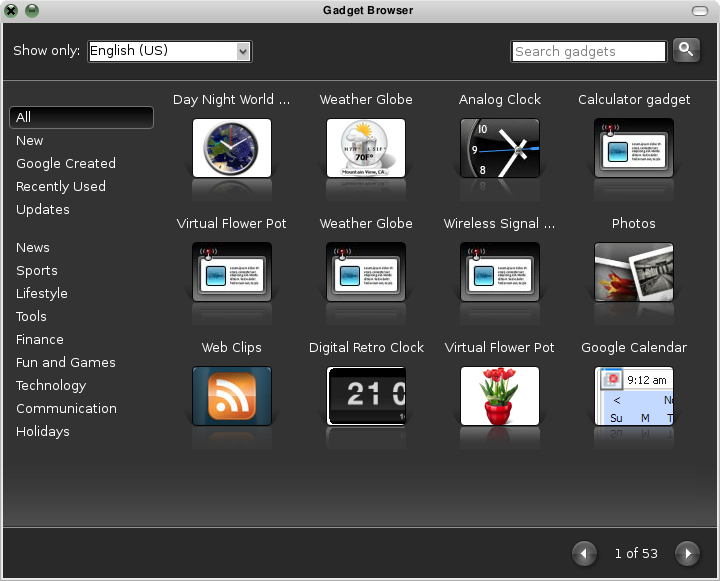Browse the Sports category

point(37,271)
